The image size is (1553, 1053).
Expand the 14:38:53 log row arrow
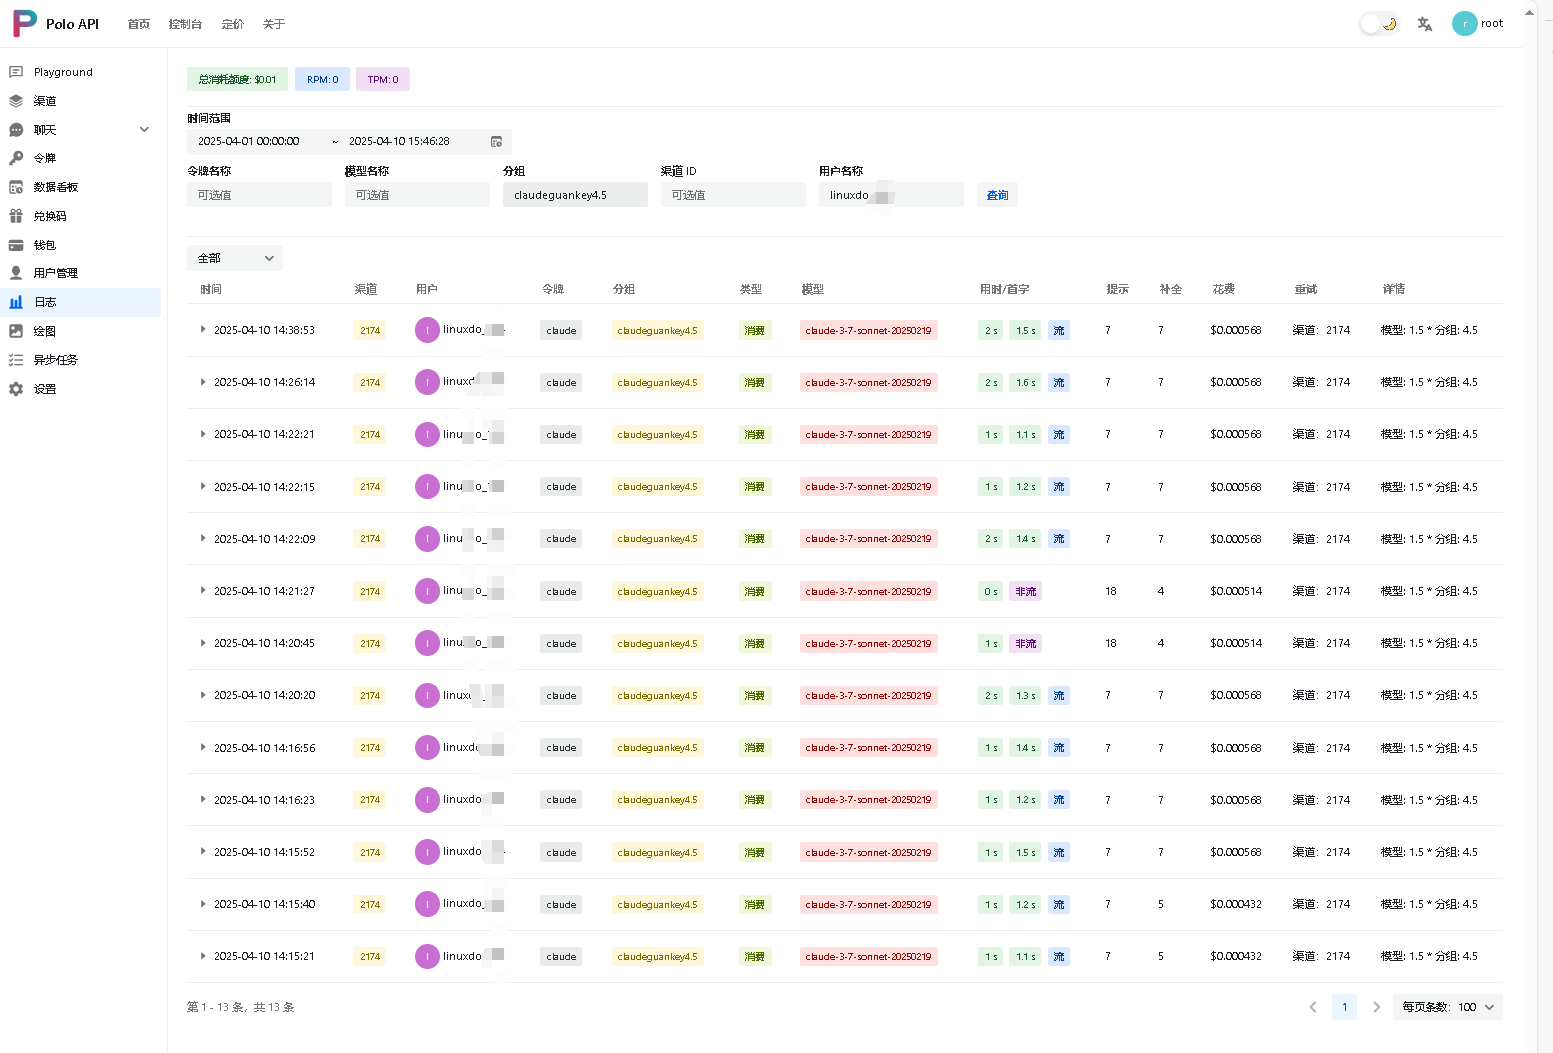coord(203,329)
